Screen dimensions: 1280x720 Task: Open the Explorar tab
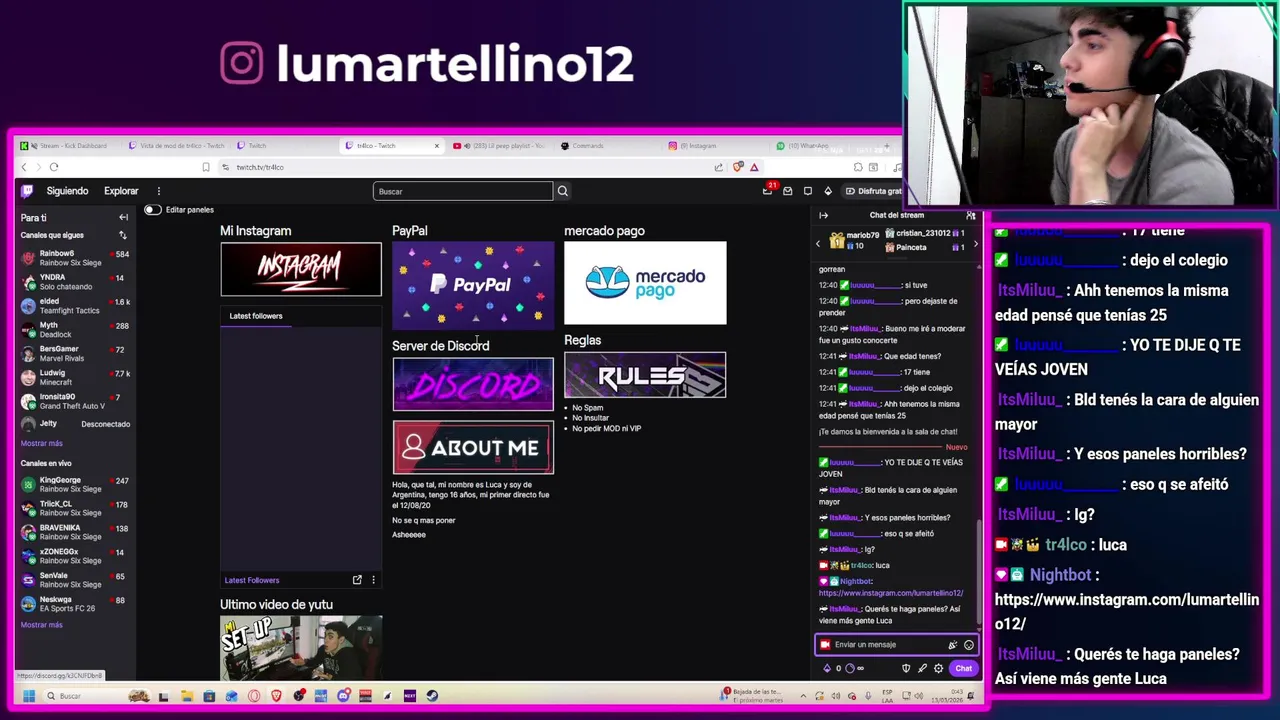tap(121, 191)
